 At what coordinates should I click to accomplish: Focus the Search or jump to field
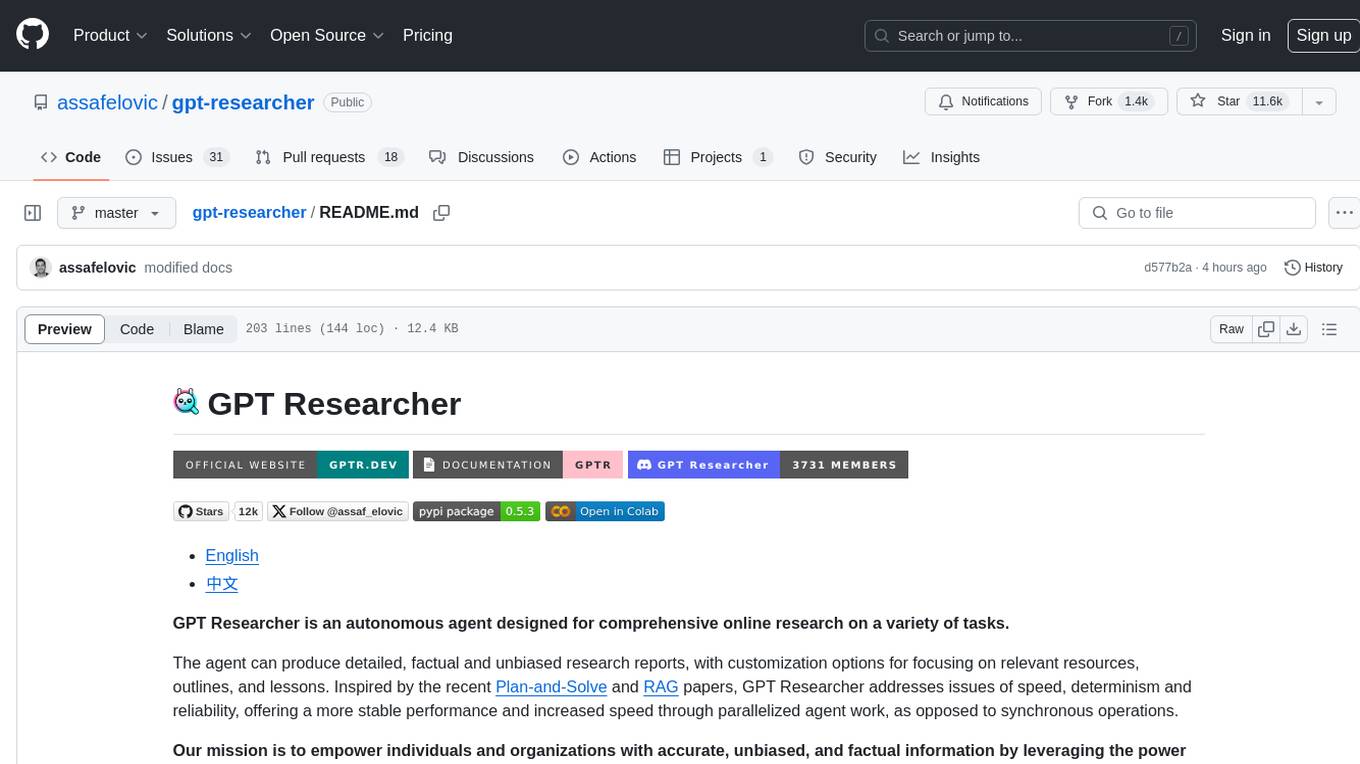[1031, 35]
